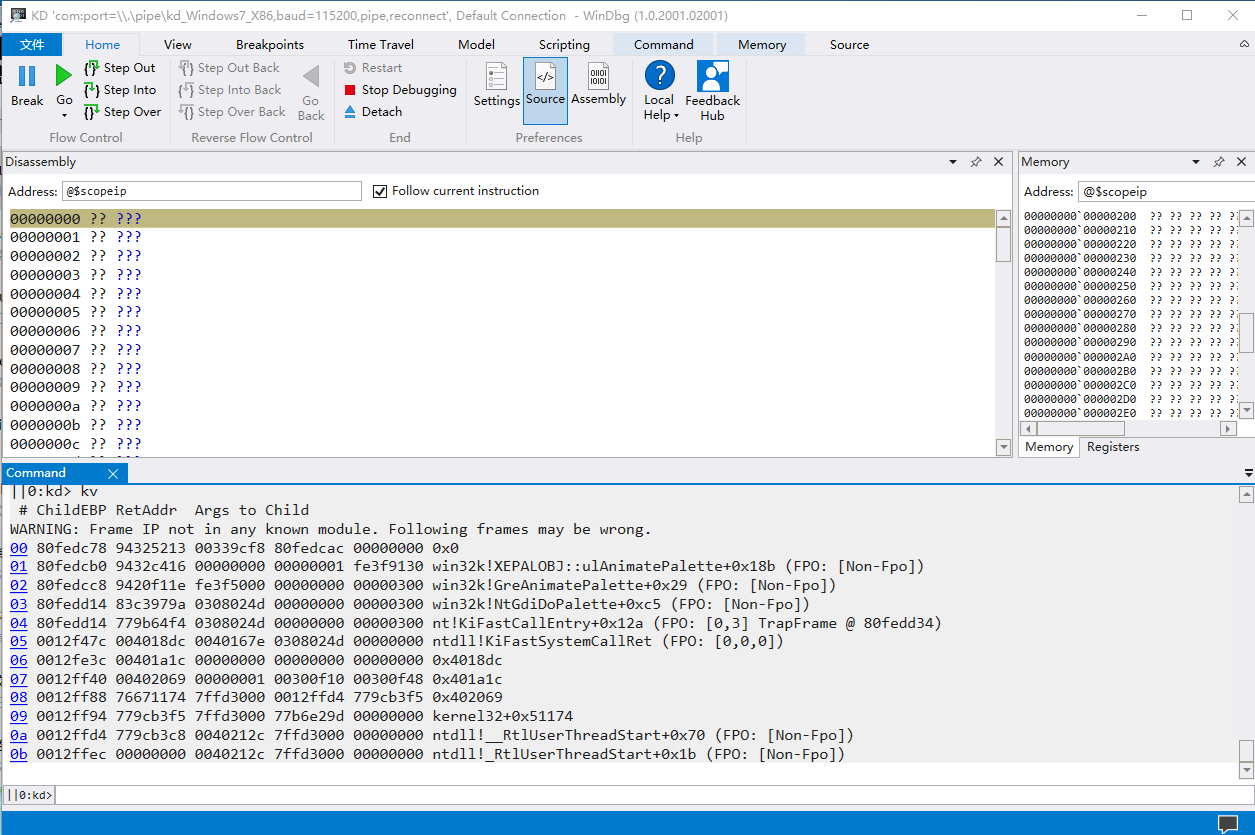1255x835 pixels.
Task: Click the WinDbg title bar app icon
Action: [17, 15]
